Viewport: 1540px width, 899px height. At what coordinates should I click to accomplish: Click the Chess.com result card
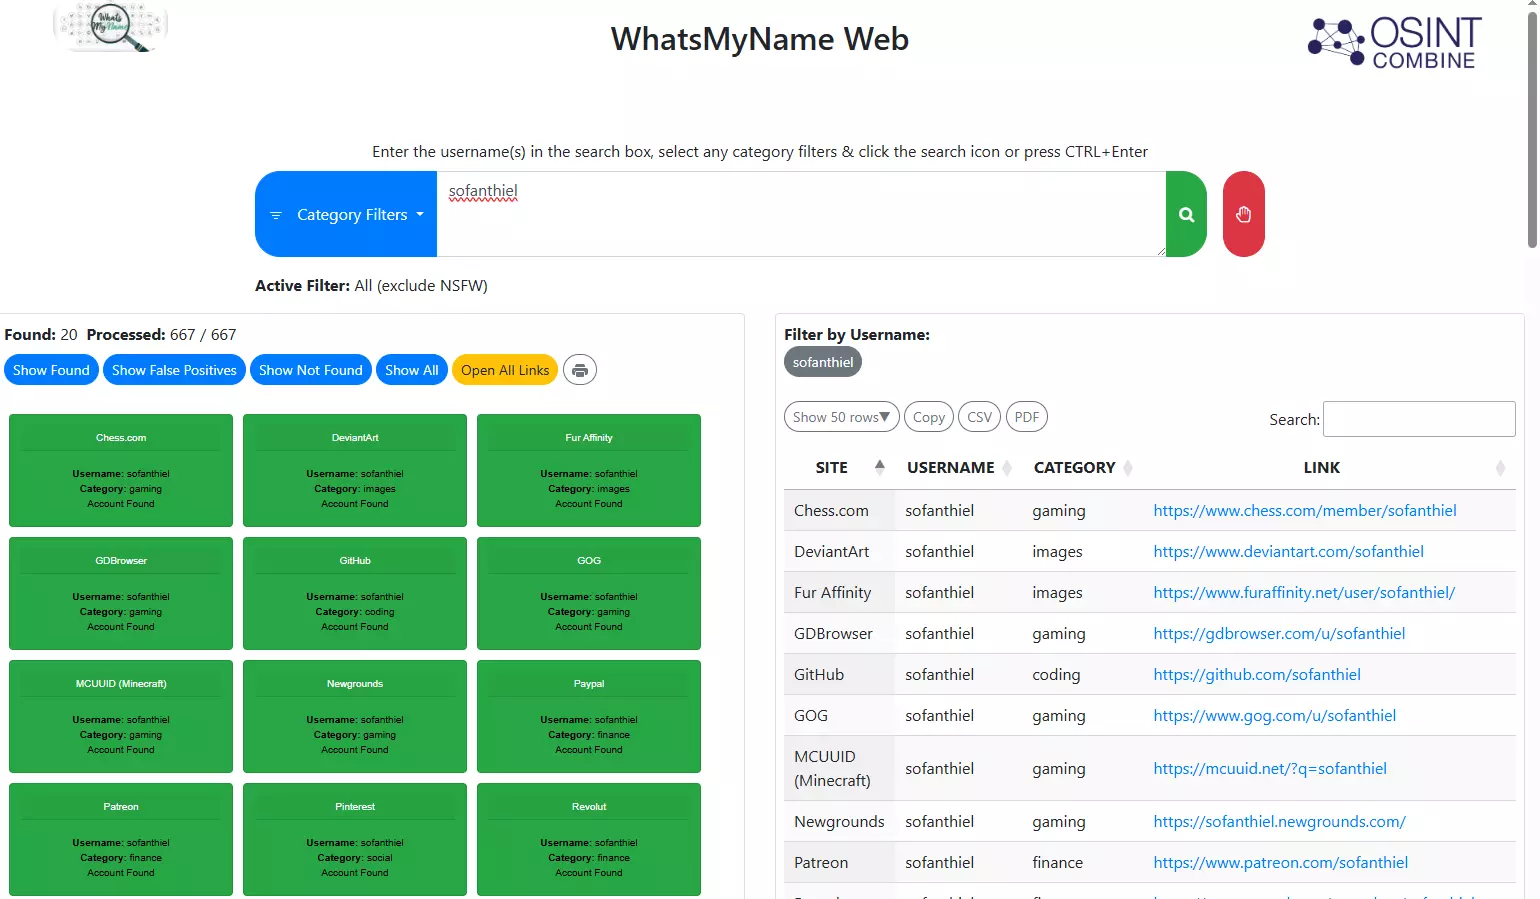(x=121, y=470)
